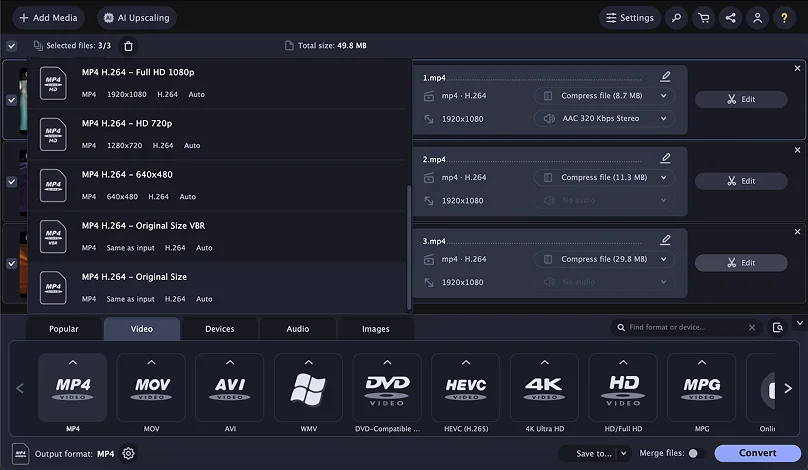Rename 1.mp4 using the pencil icon
The height and width of the screenshot is (470, 808).
[666, 77]
